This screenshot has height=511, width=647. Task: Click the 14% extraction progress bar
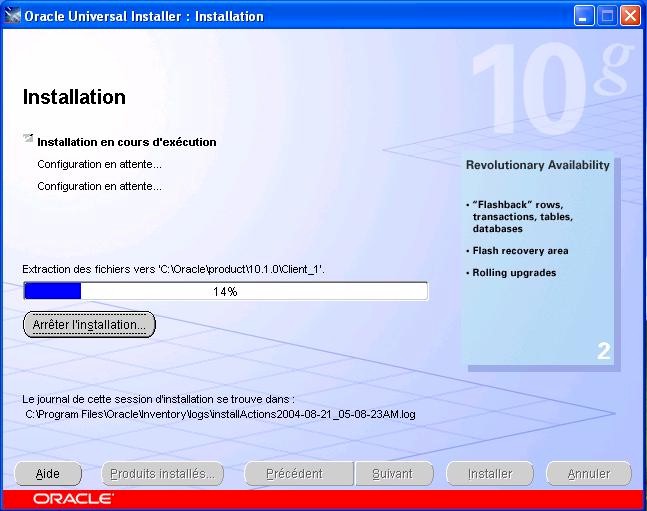pyautogui.click(x=225, y=291)
